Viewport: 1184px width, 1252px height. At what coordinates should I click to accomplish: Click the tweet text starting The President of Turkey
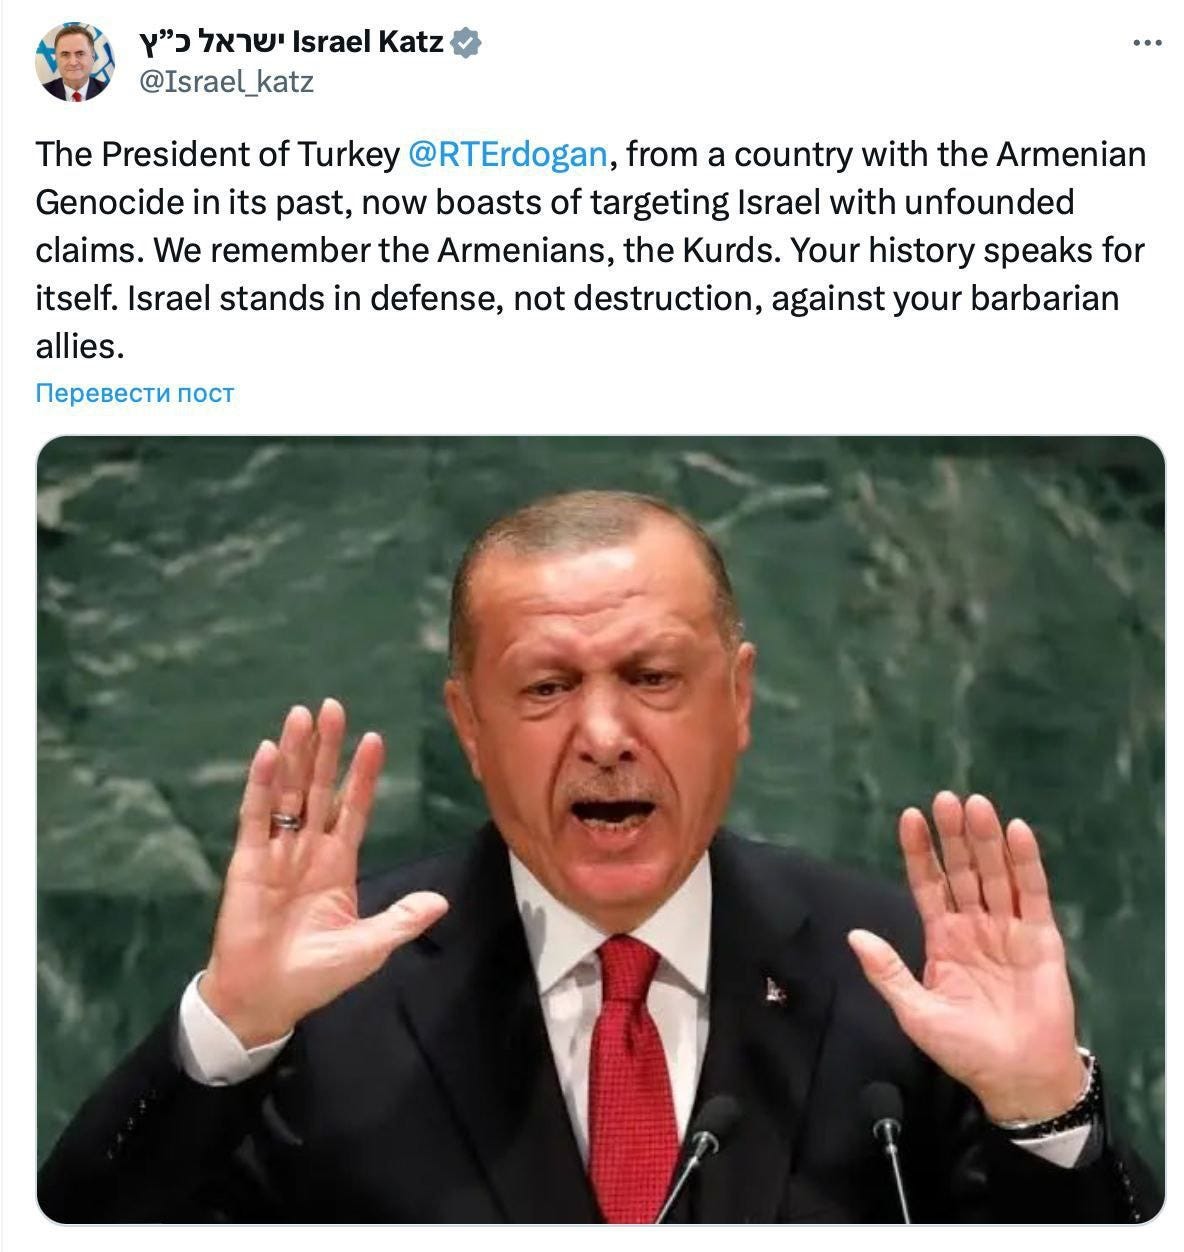(x=591, y=250)
